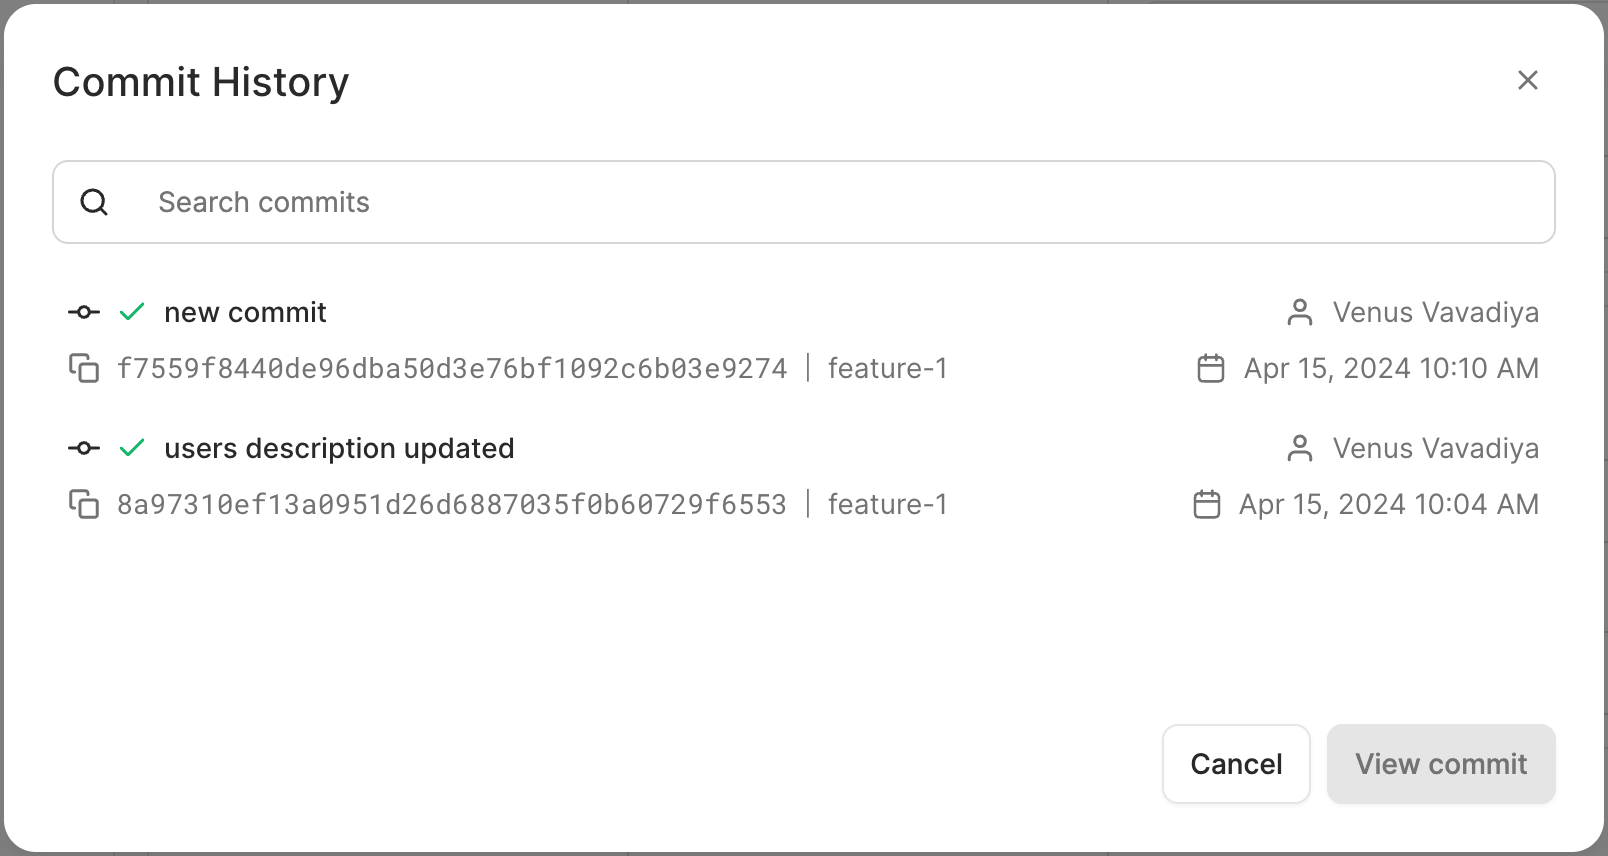The height and width of the screenshot is (856, 1608).
Task: Click commit node icon beside "users description updated"
Action: [84, 449]
